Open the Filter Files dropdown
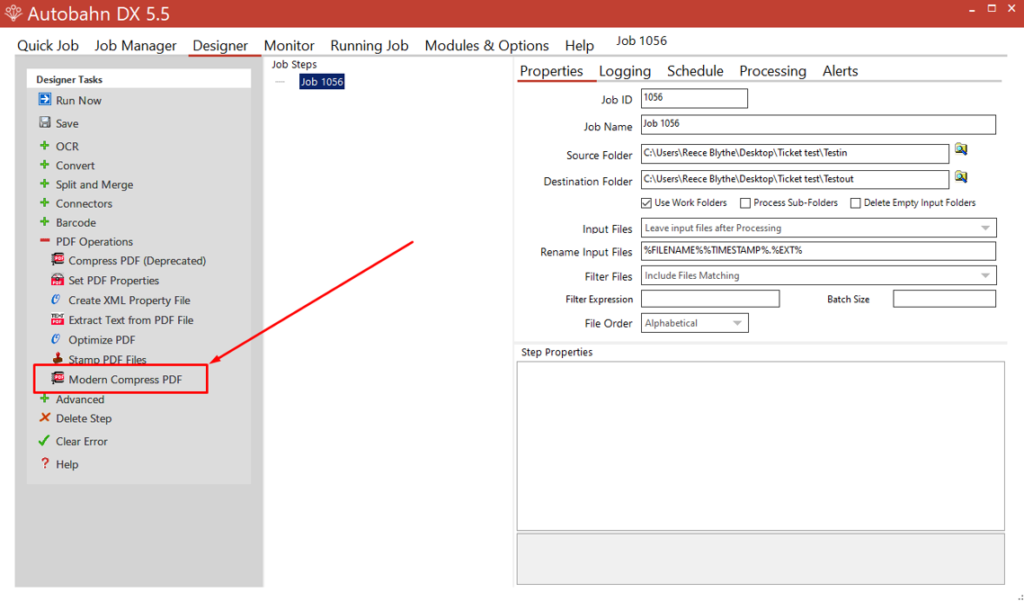 [x=985, y=276]
